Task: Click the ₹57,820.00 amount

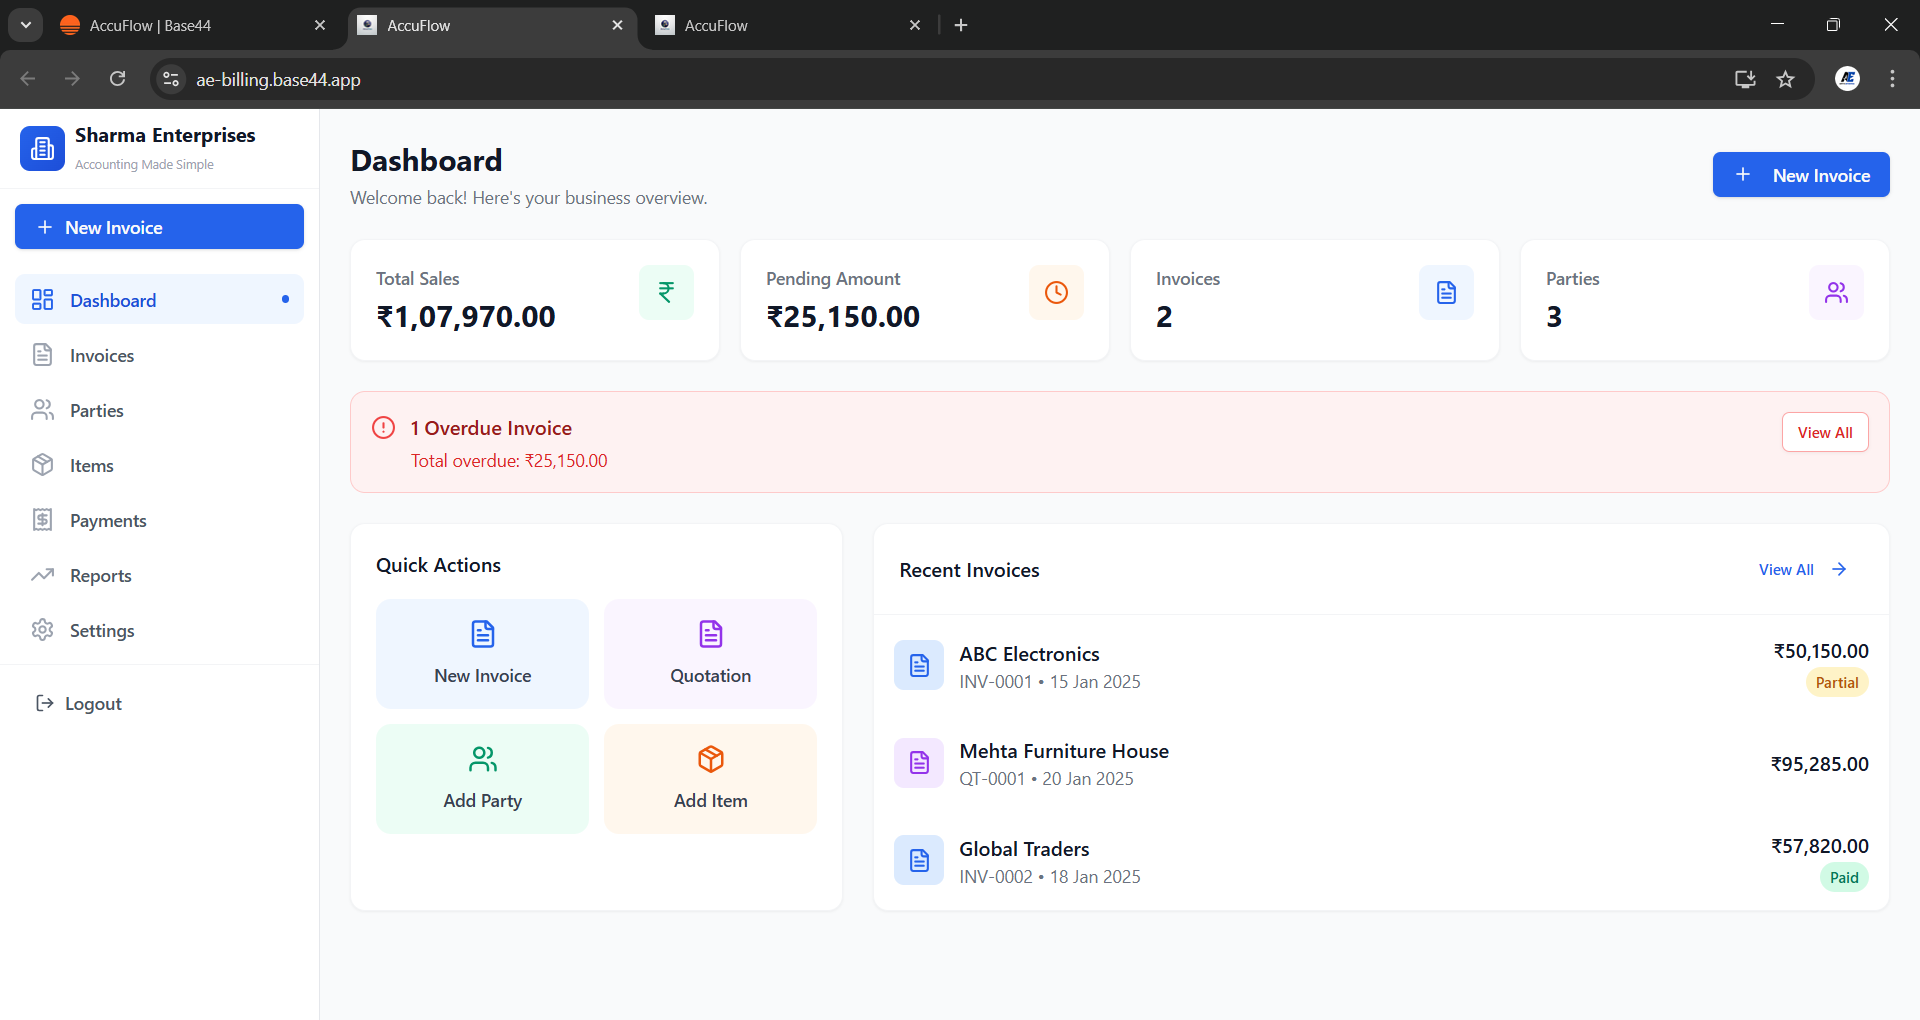Action: click(x=1820, y=846)
